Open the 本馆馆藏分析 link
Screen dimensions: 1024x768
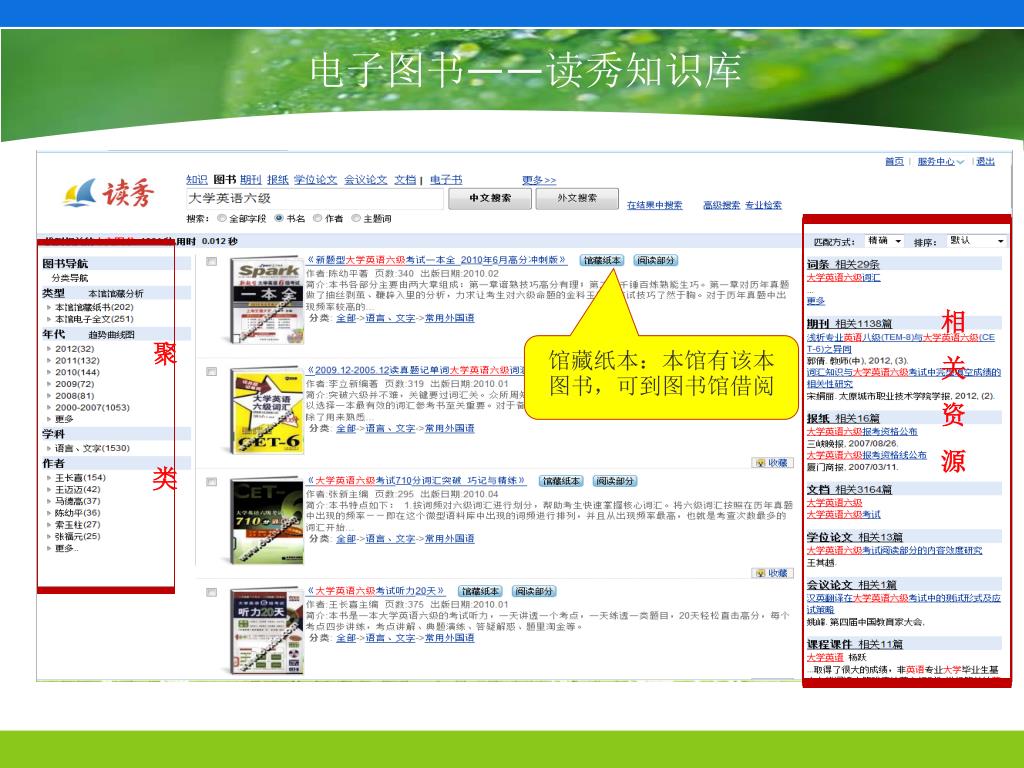[116, 294]
